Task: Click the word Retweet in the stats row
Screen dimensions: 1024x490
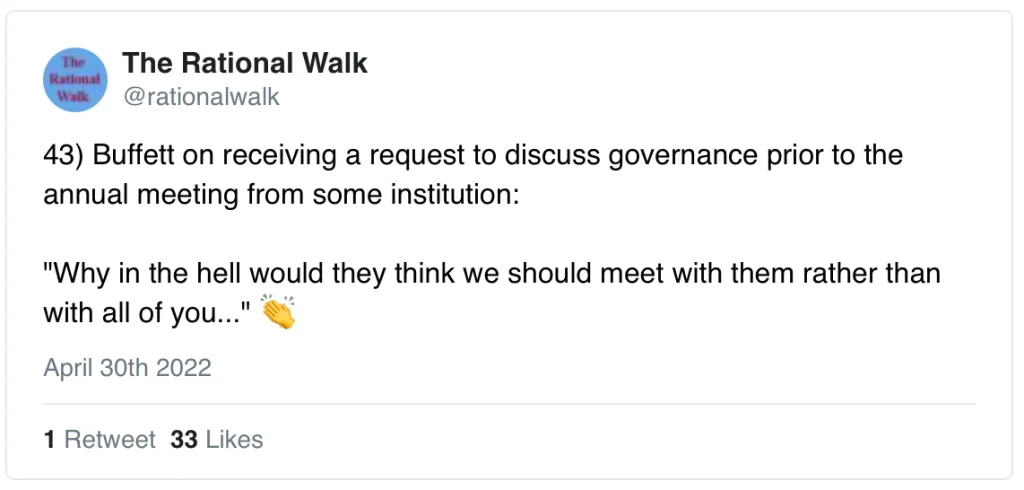Action: click(110, 439)
